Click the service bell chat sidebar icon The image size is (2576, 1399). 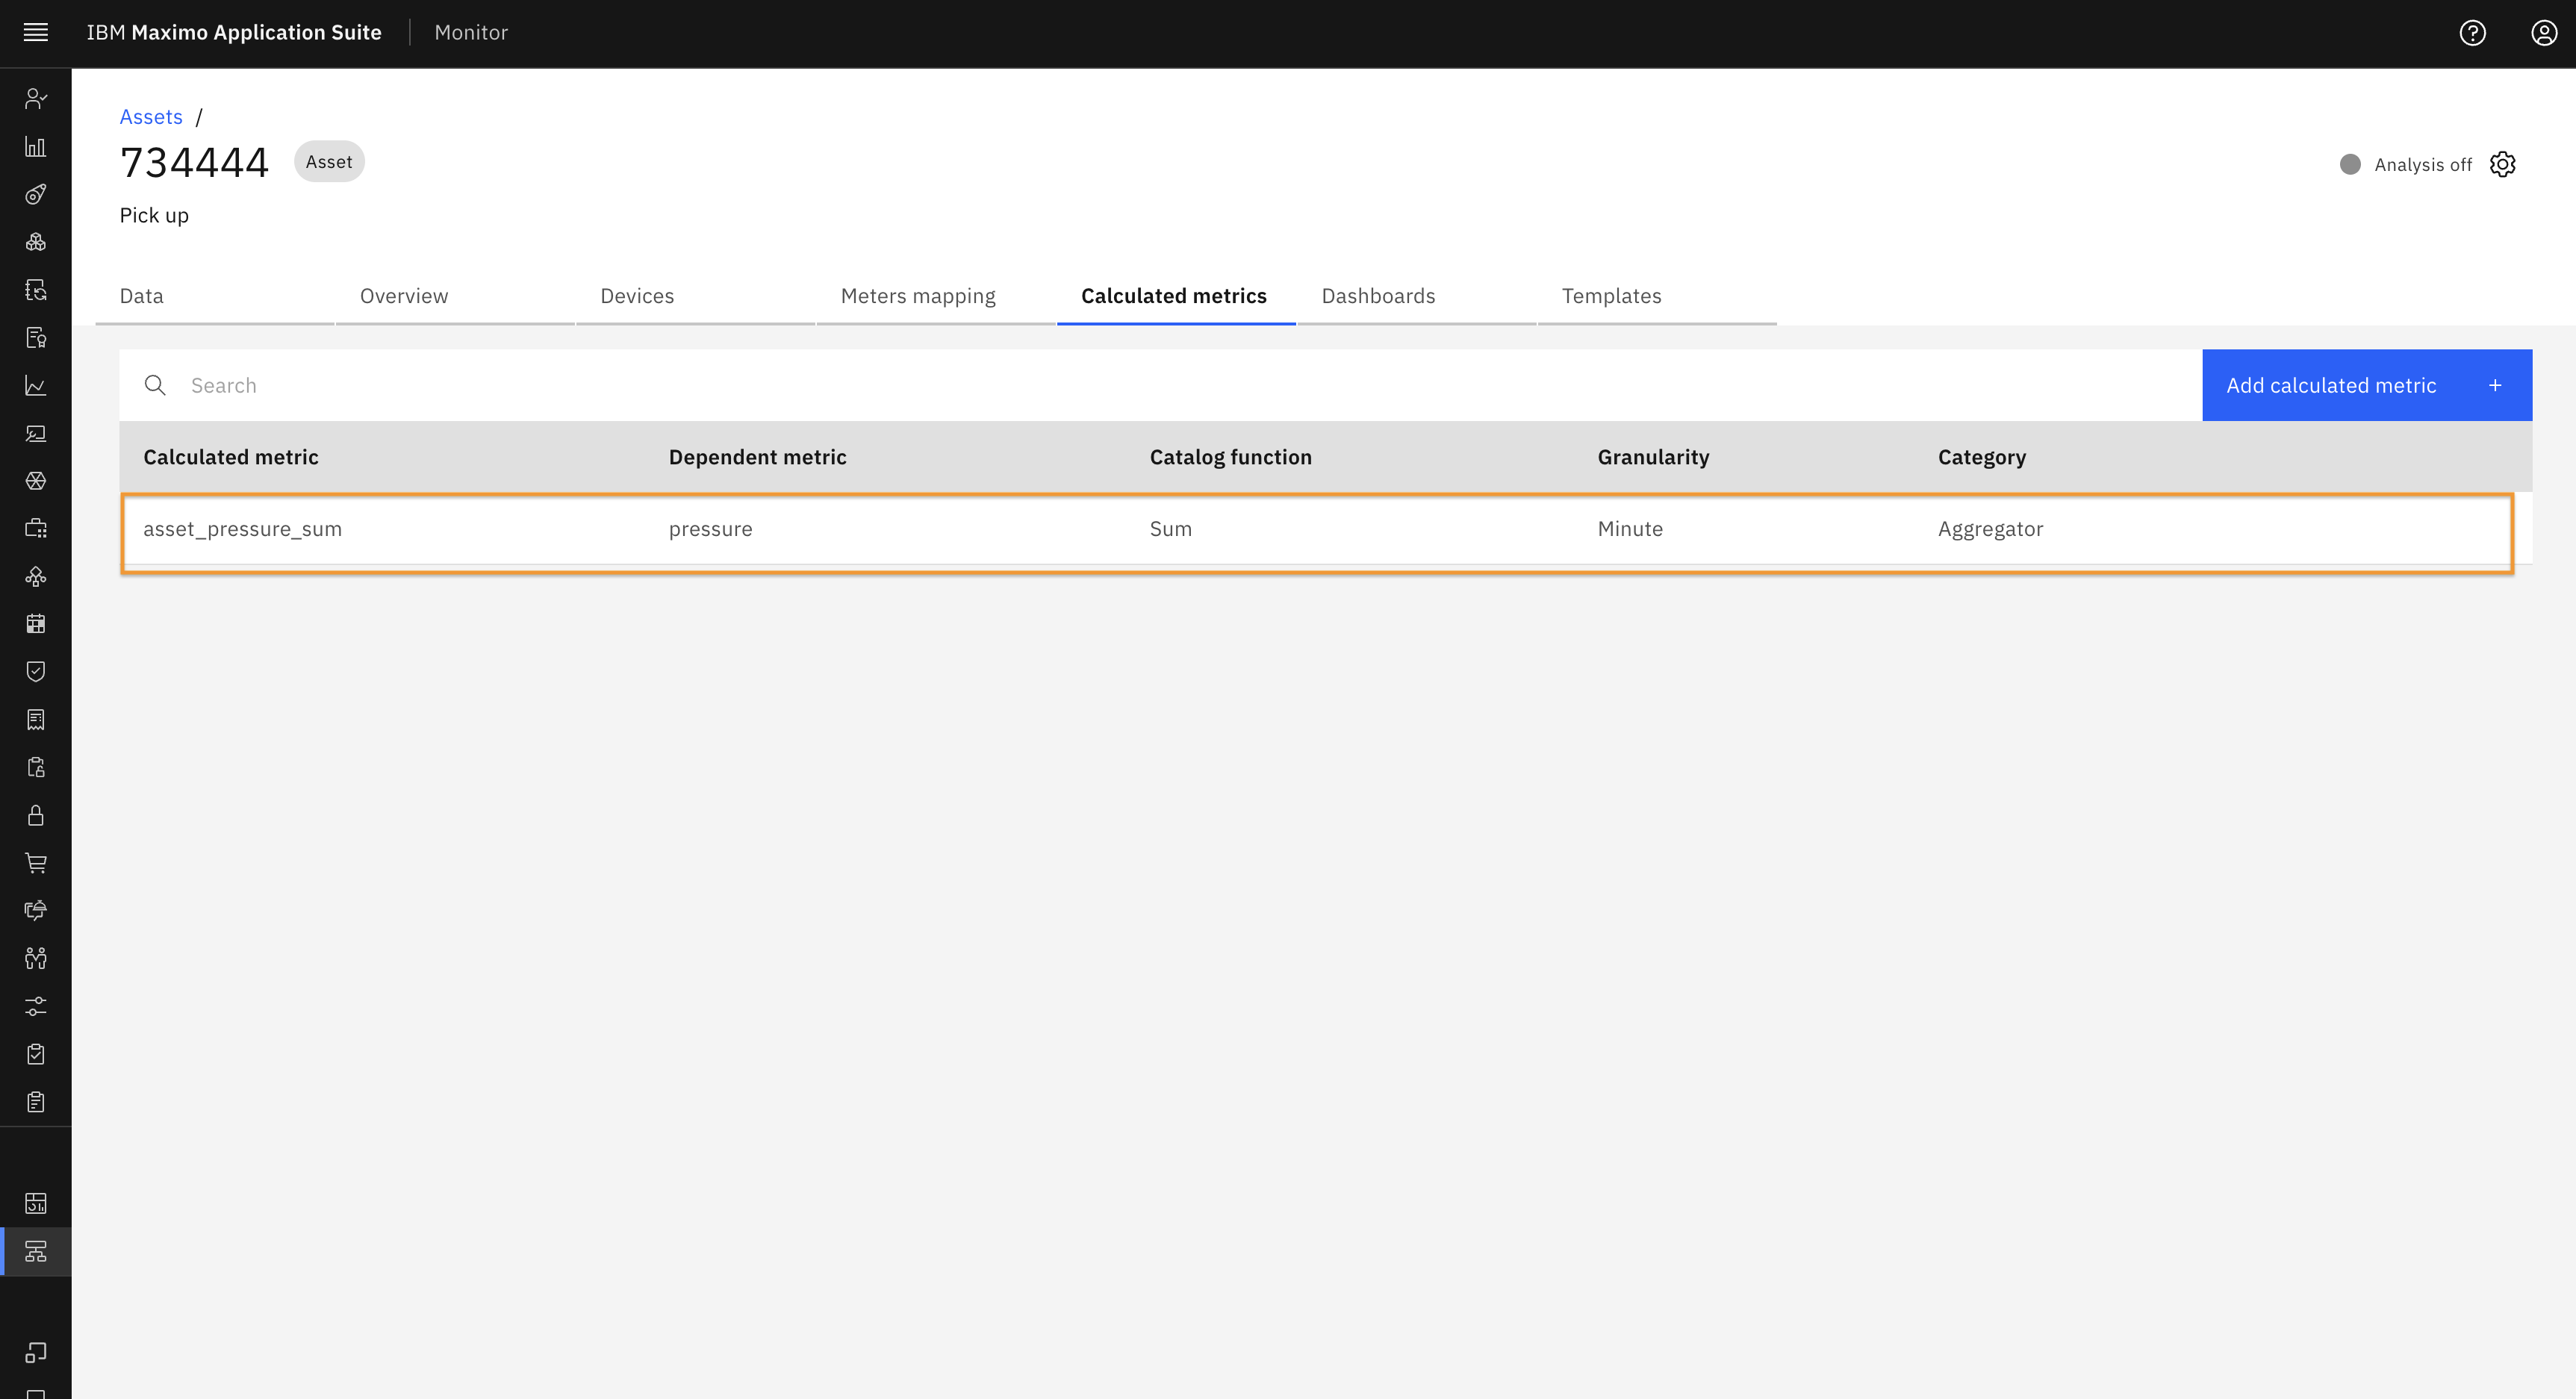36,910
